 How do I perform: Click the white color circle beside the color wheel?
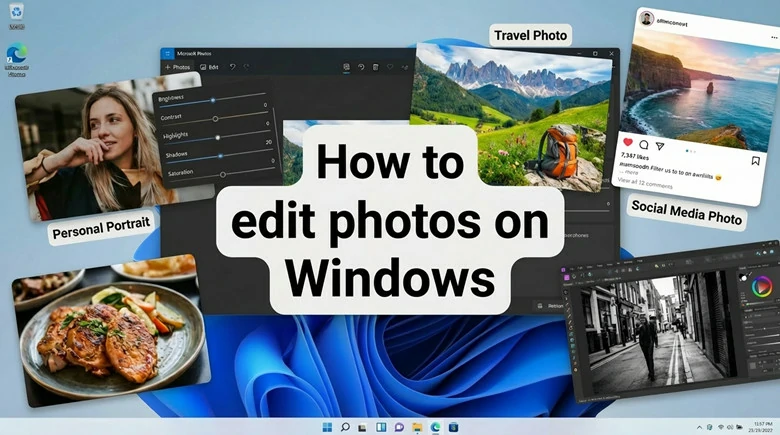[x=743, y=277]
